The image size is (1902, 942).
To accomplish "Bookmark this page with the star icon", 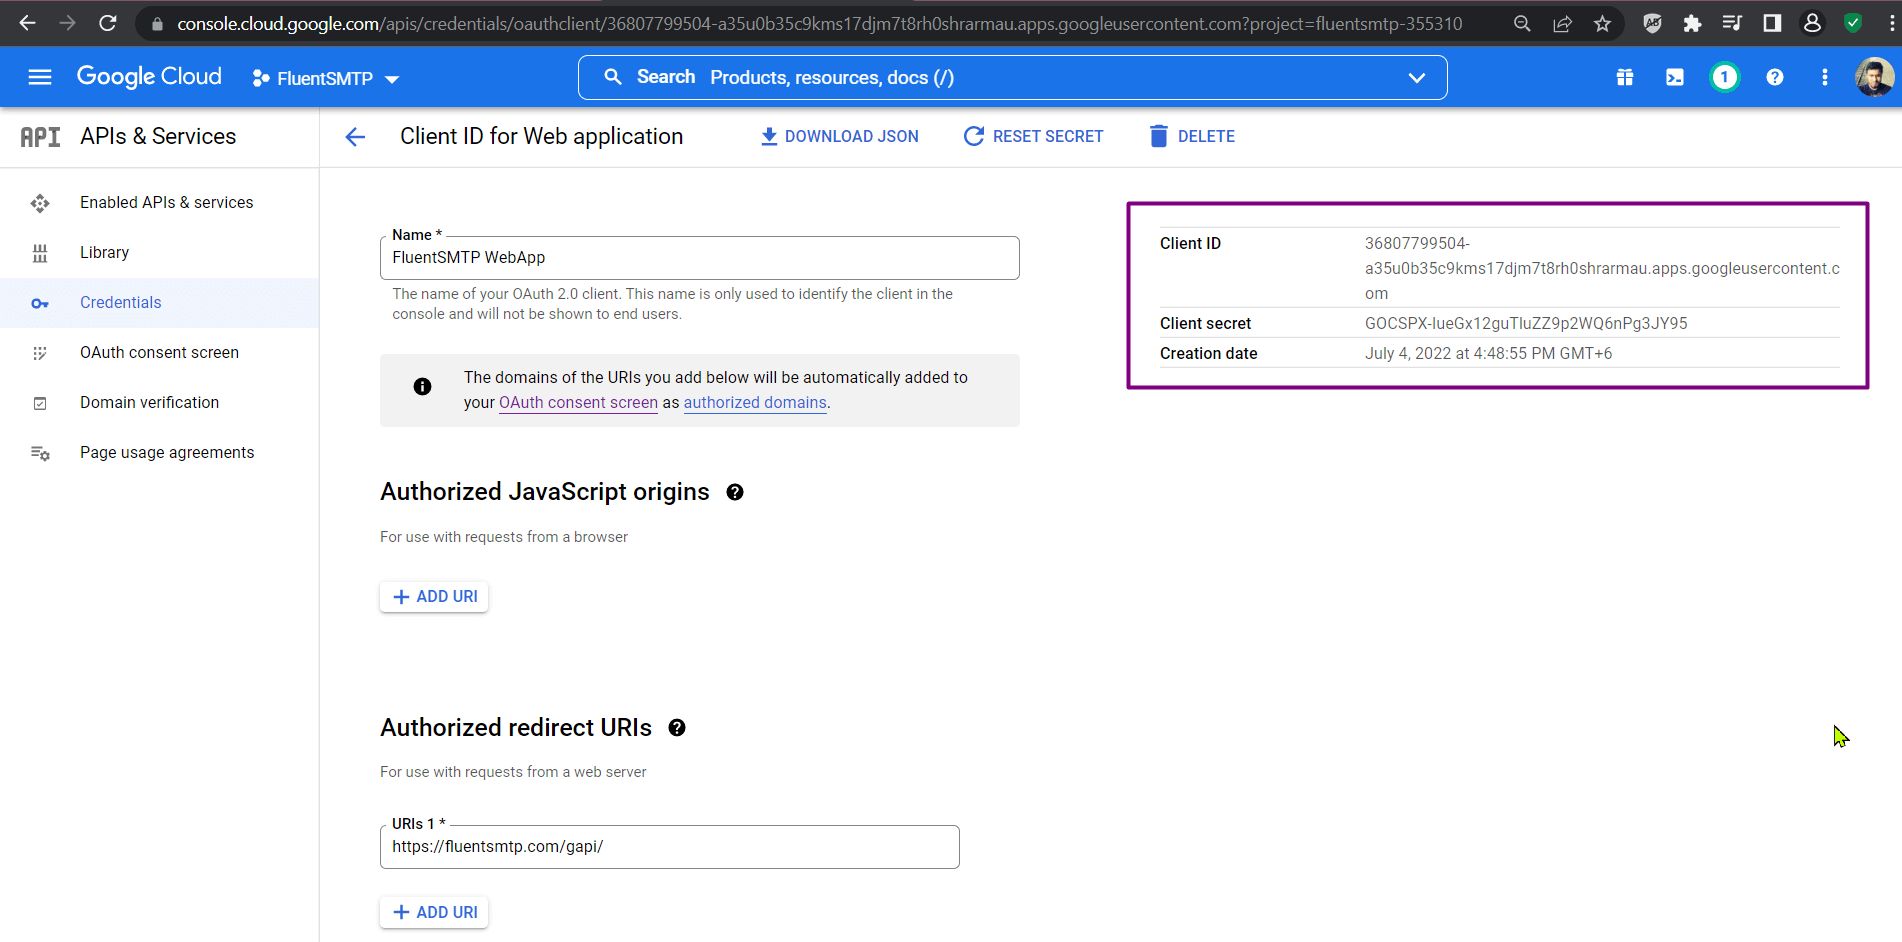I will pyautogui.click(x=1602, y=24).
